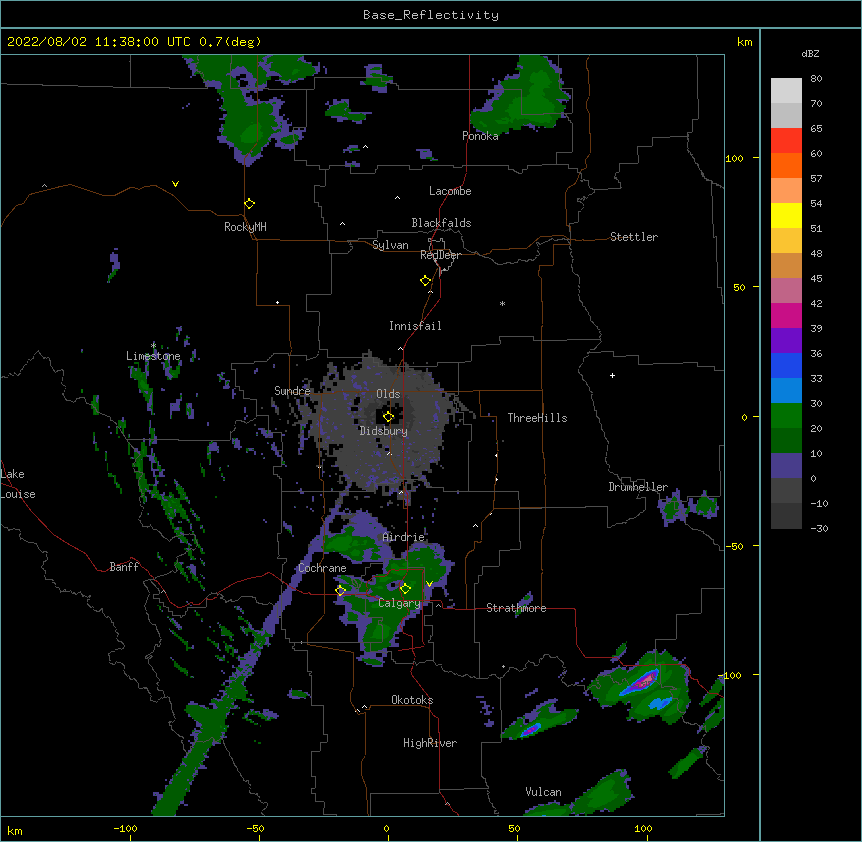Click the Strathmore town label
Screen dimensions: 862x842
coord(516,608)
